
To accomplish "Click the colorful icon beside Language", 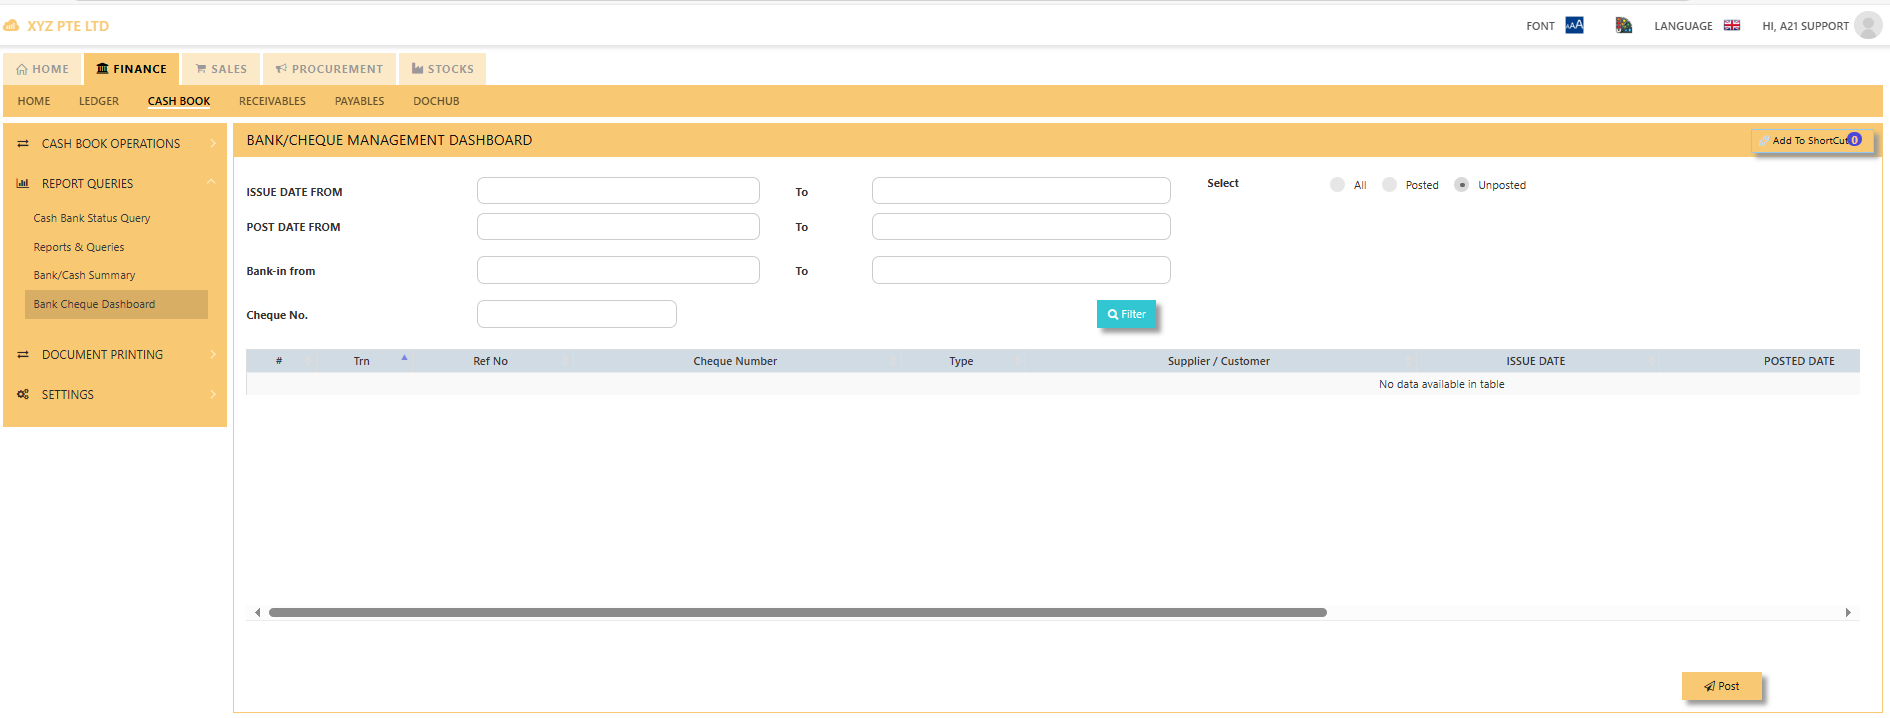I will [1623, 25].
